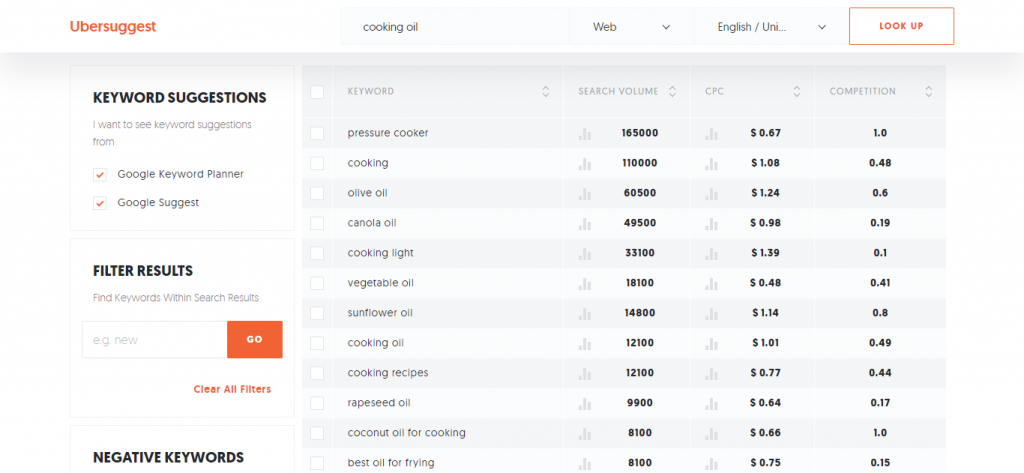Image resolution: width=1024 pixels, height=473 pixels.
Task: Uncheck Google Keyword Planner source
Action: click(x=100, y=175)
